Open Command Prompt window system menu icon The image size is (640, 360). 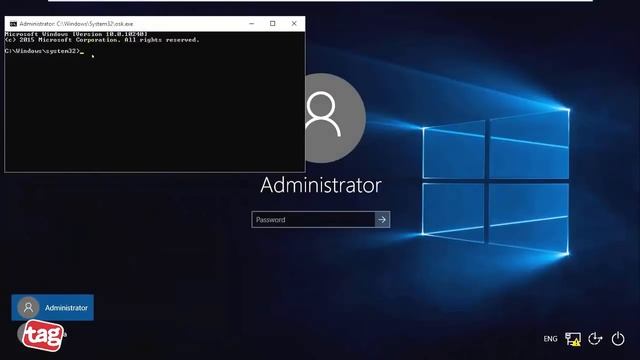point(13,24)
